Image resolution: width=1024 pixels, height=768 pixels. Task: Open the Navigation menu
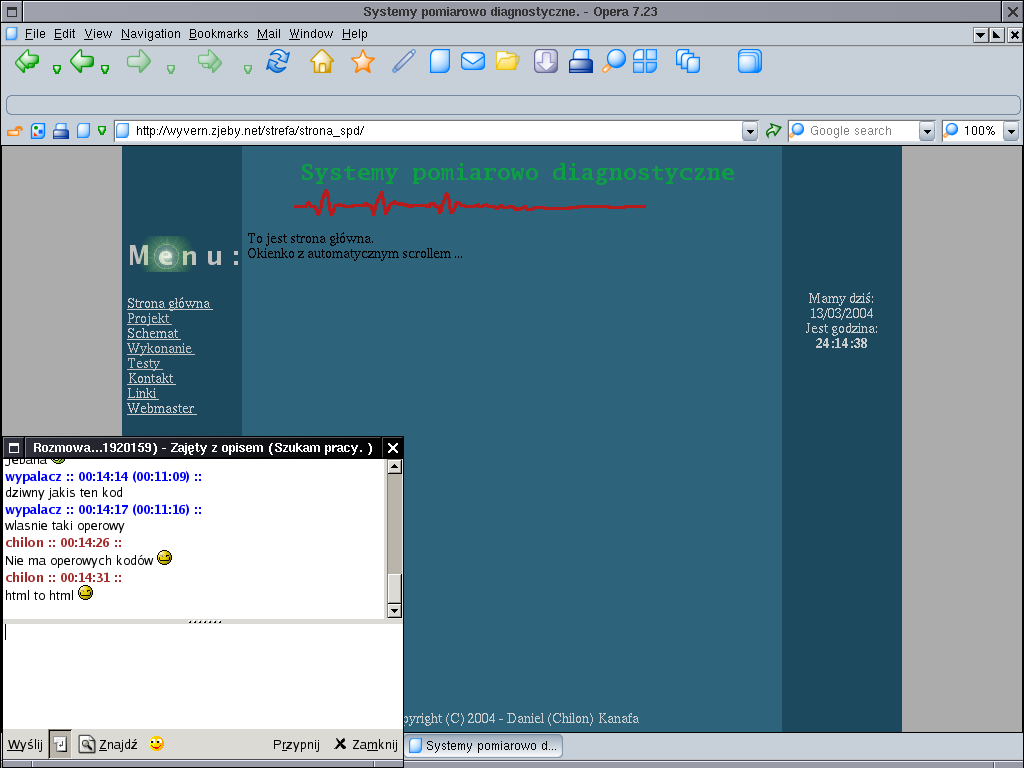(x=151, y=34)
